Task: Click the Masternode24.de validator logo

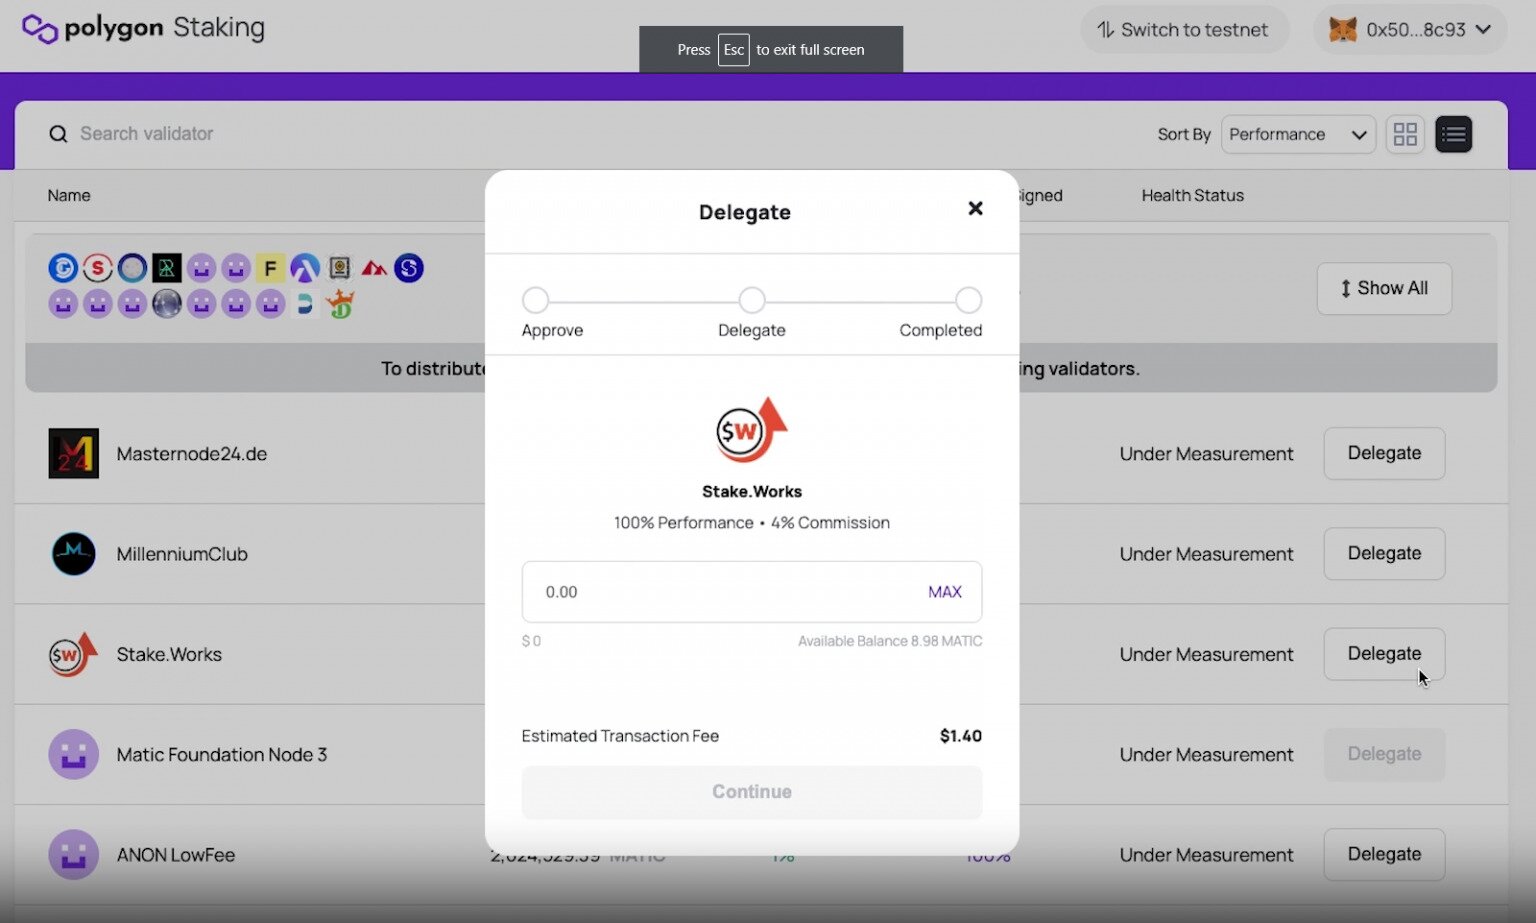Action: [x=74, y=453]
